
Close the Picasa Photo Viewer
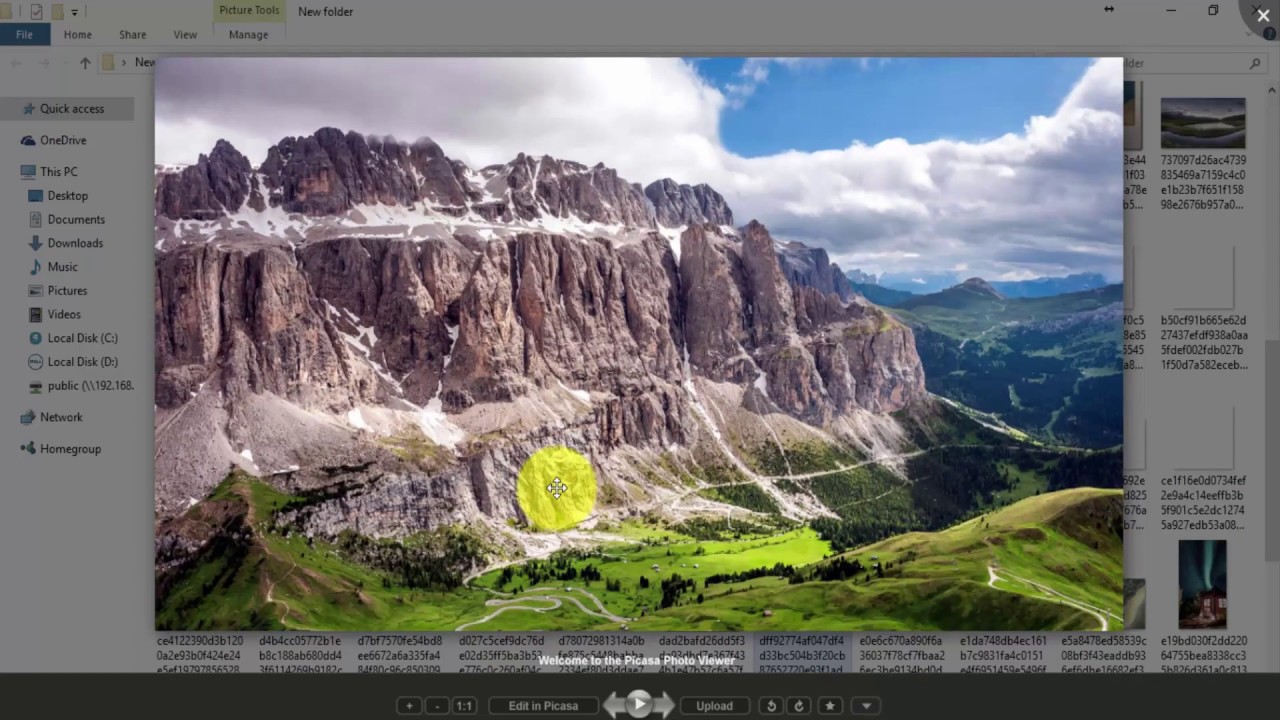[x=1263, y=16]
